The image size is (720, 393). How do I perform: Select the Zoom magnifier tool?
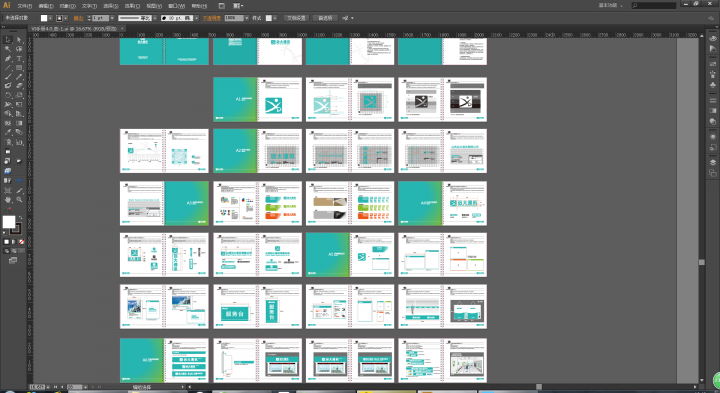pos(19,200)
